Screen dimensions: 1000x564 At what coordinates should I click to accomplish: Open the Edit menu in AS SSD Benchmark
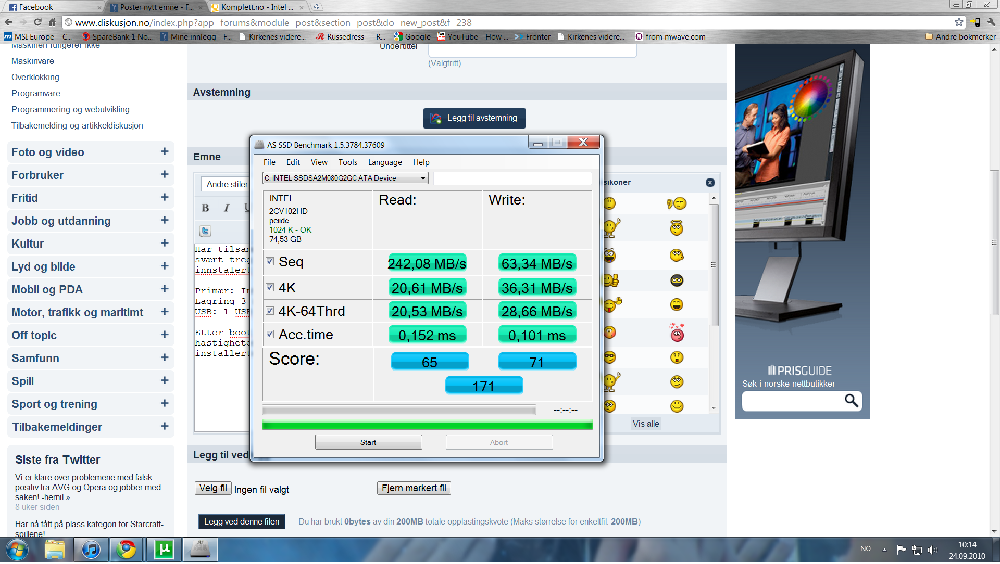[293, 162]
